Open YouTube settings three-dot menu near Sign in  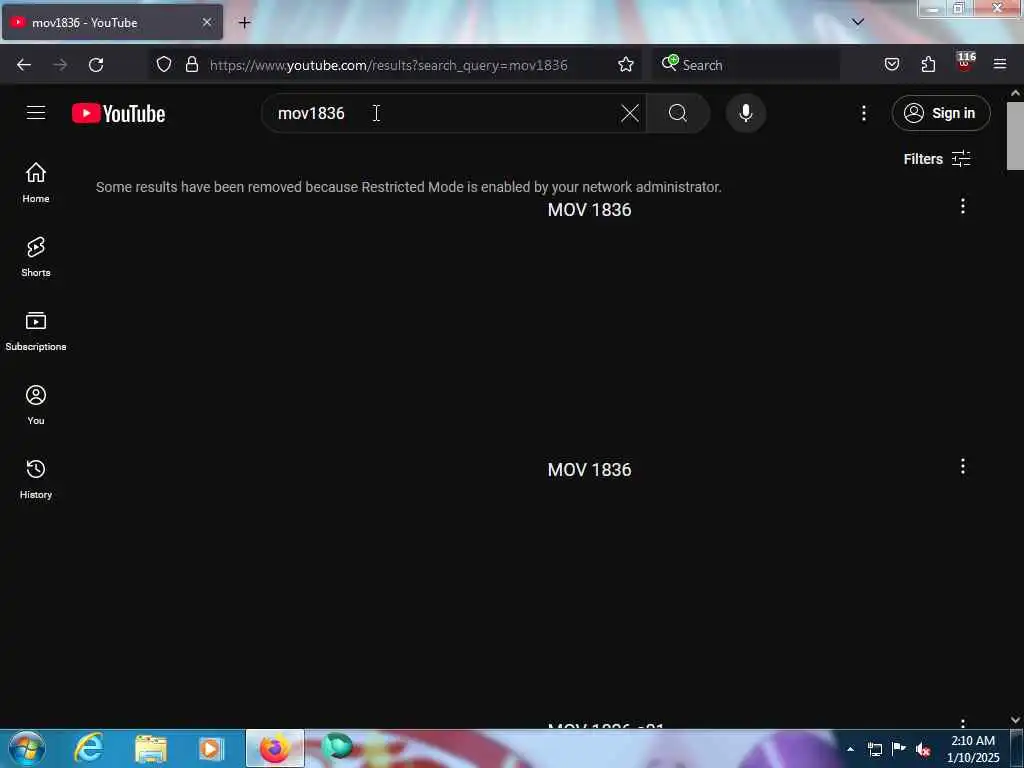pyautogui.click(x=863, y=113)
